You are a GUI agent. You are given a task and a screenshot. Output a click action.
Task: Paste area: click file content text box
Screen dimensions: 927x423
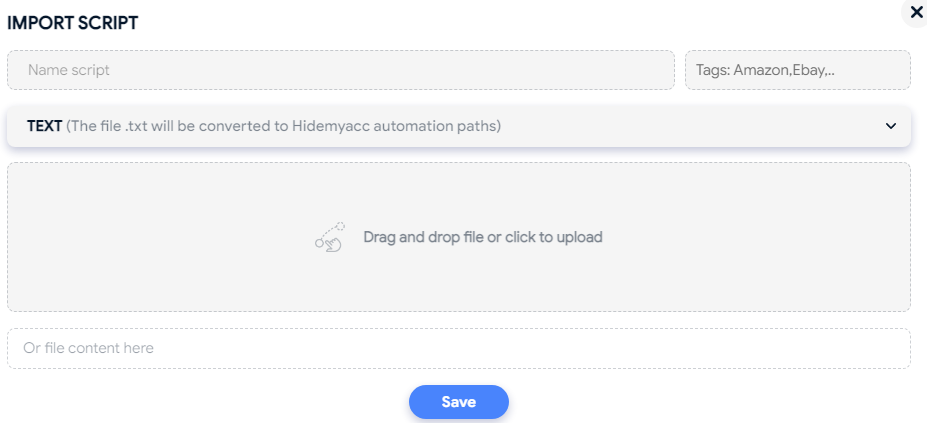(459, 348)
